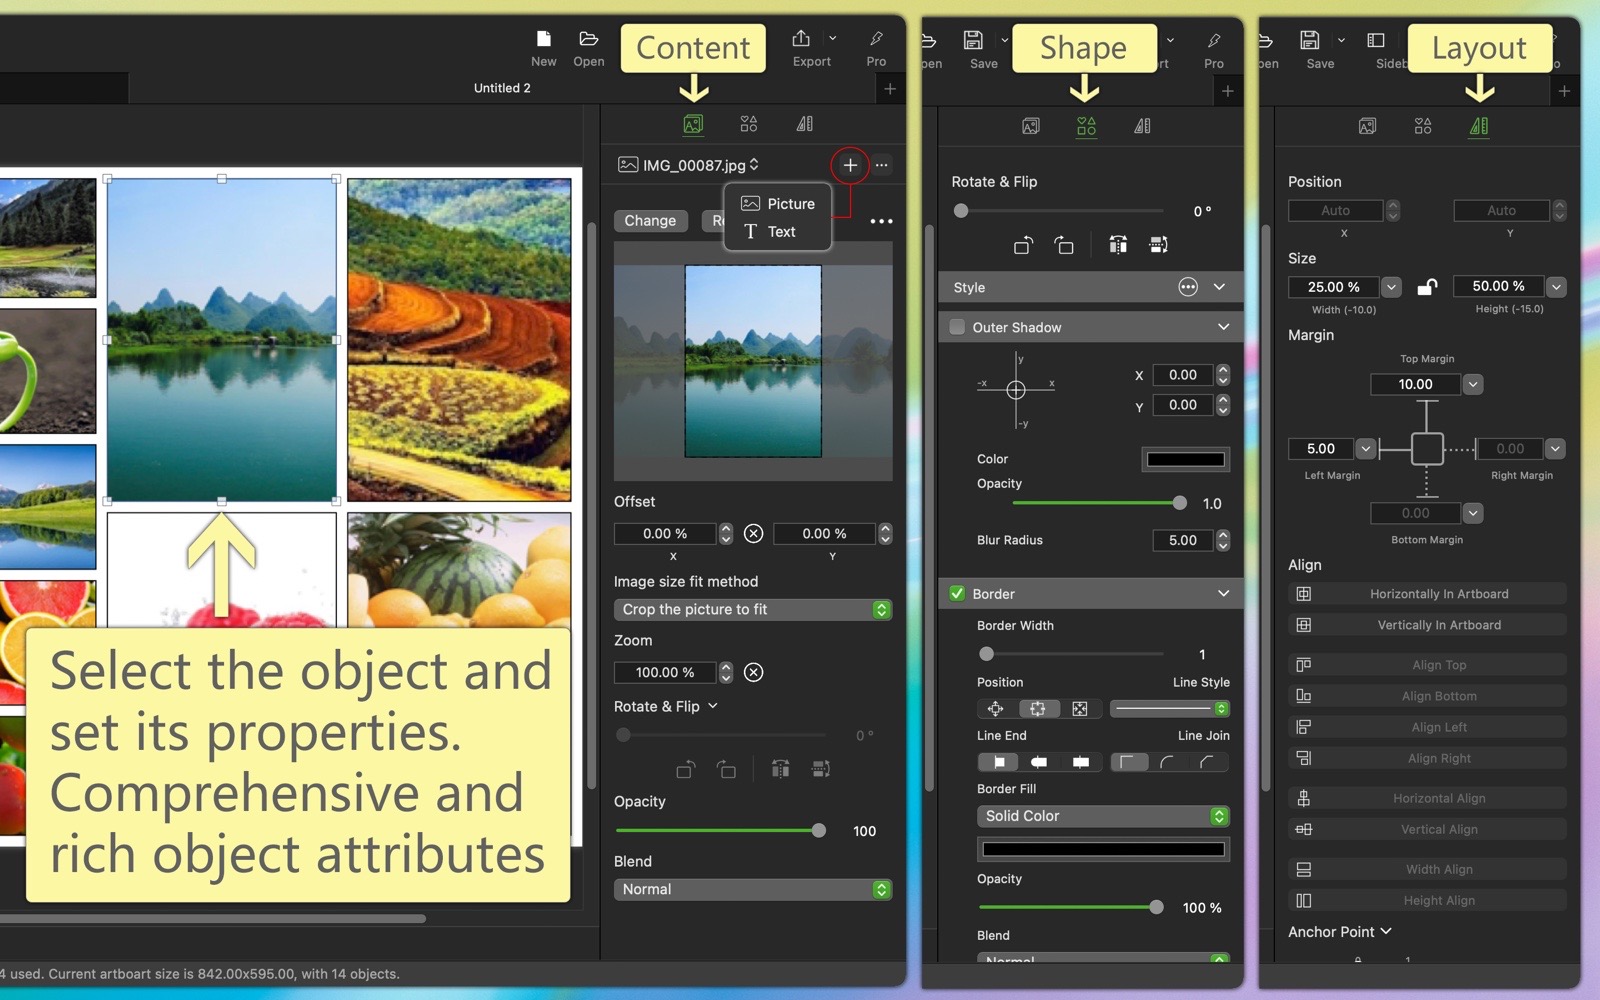Click the Top Margin input field

1415,384
